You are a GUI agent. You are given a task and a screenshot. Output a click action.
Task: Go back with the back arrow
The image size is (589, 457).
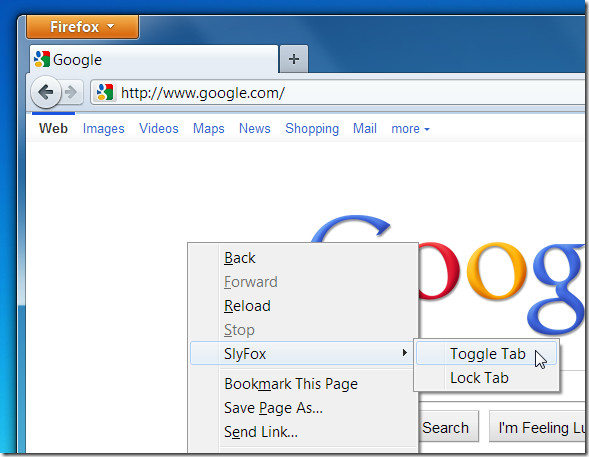pos(46,92)
